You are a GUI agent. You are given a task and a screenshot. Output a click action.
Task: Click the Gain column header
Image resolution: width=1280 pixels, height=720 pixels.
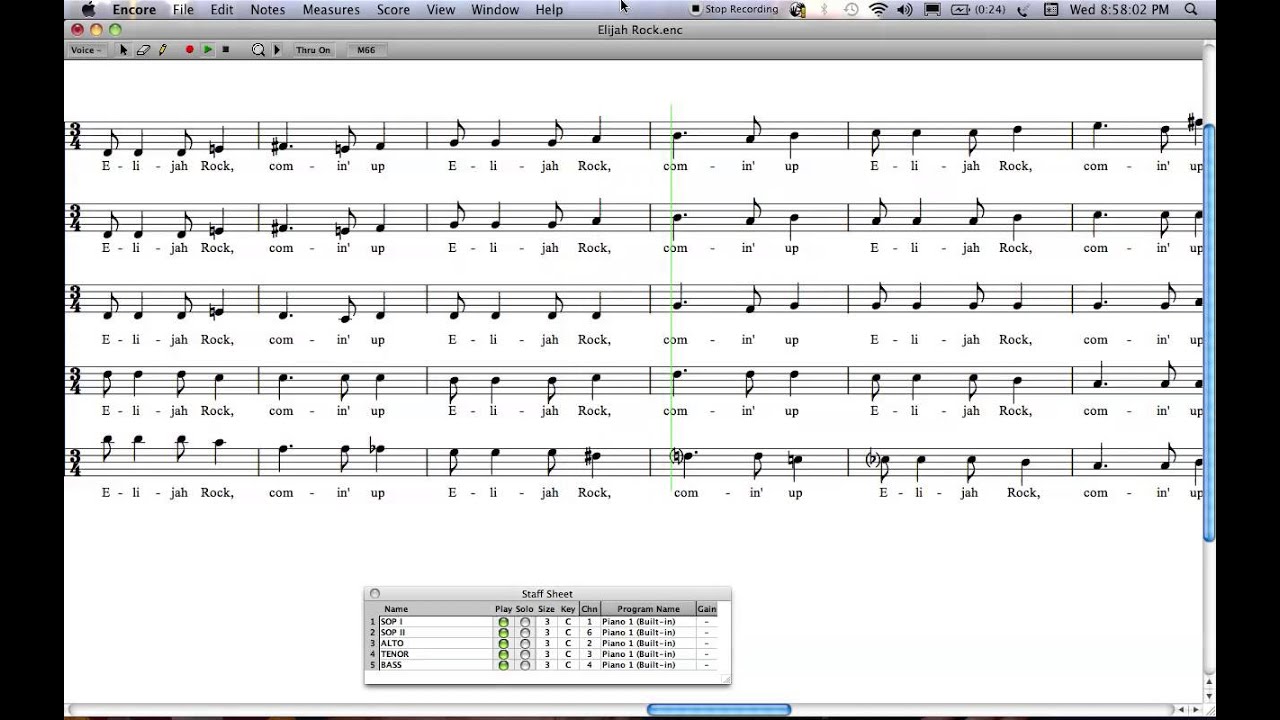[x=706, y=609]
